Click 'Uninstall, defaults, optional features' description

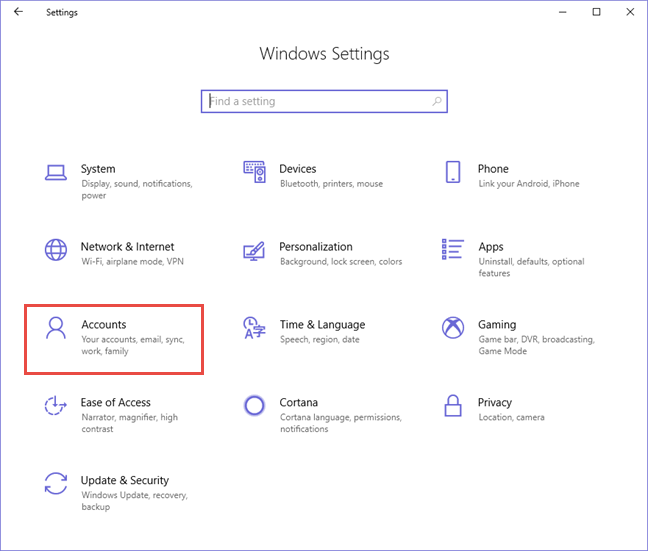click(x=531, y=267)
